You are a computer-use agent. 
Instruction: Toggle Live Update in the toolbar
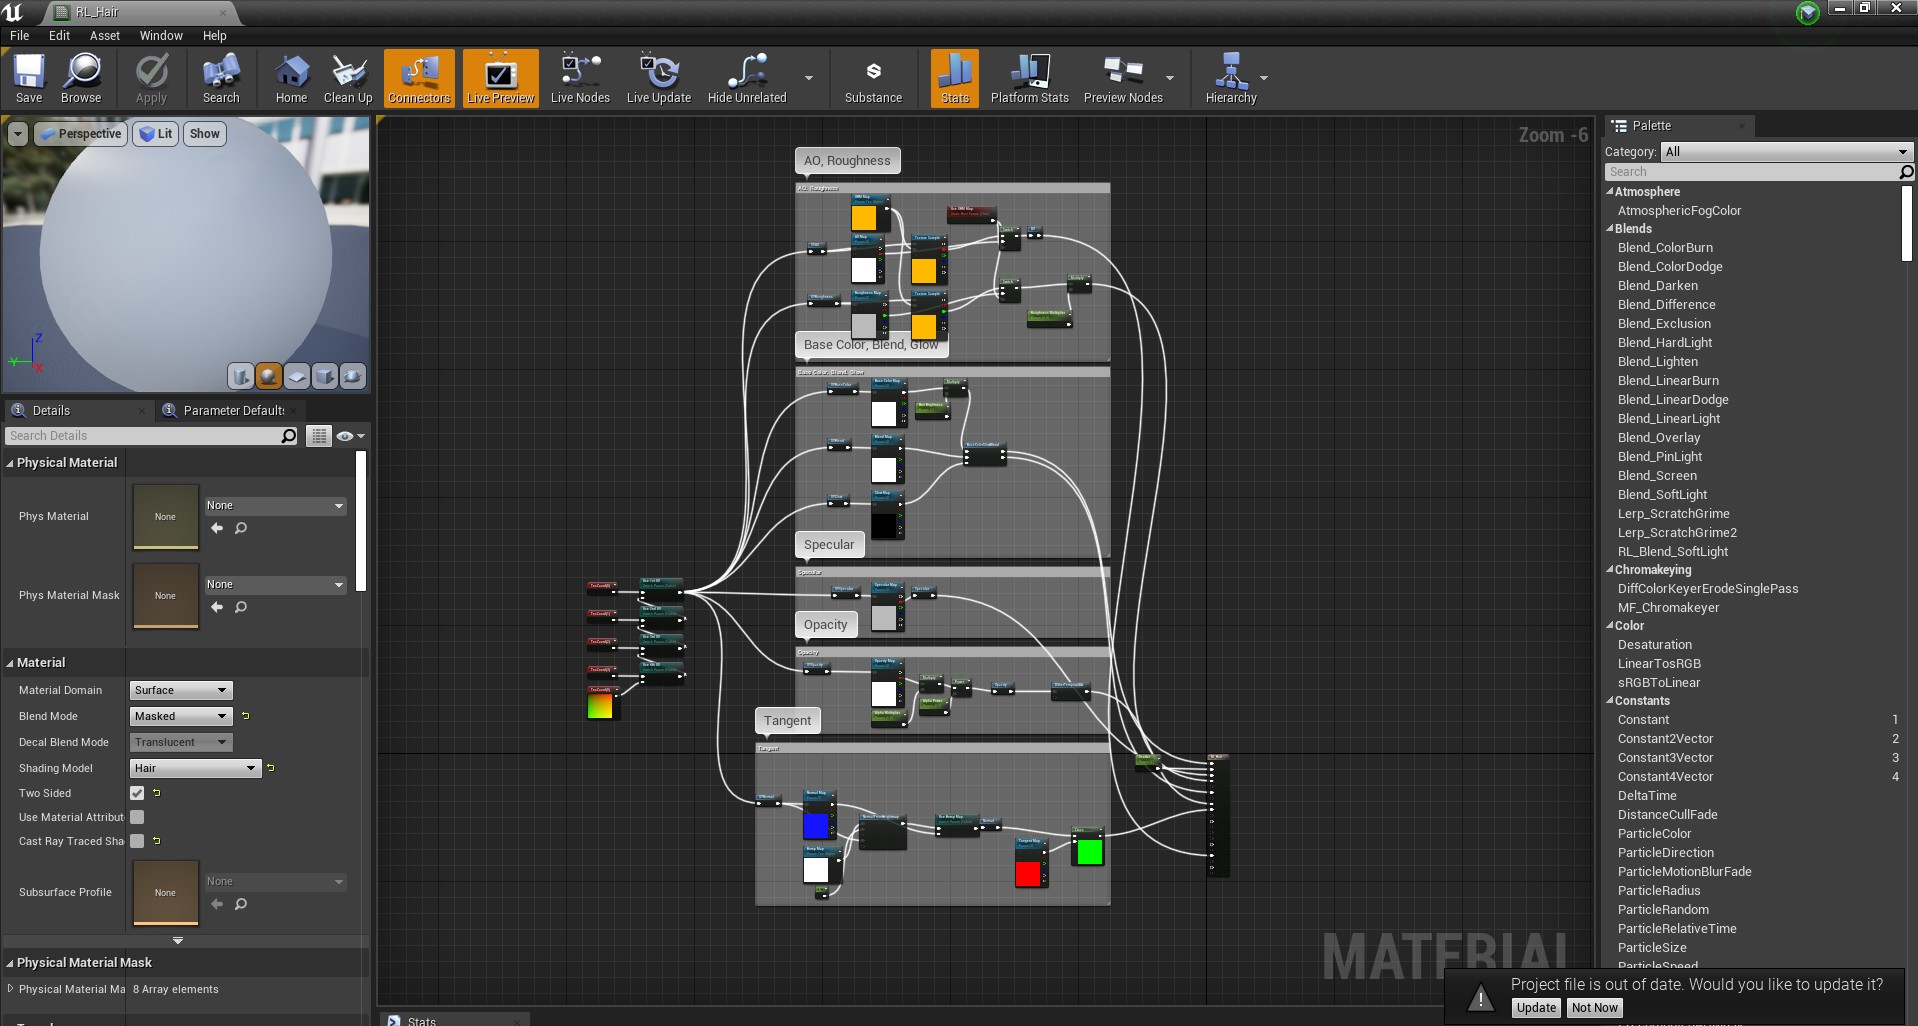pyautogui.click(x=659, y=78)
